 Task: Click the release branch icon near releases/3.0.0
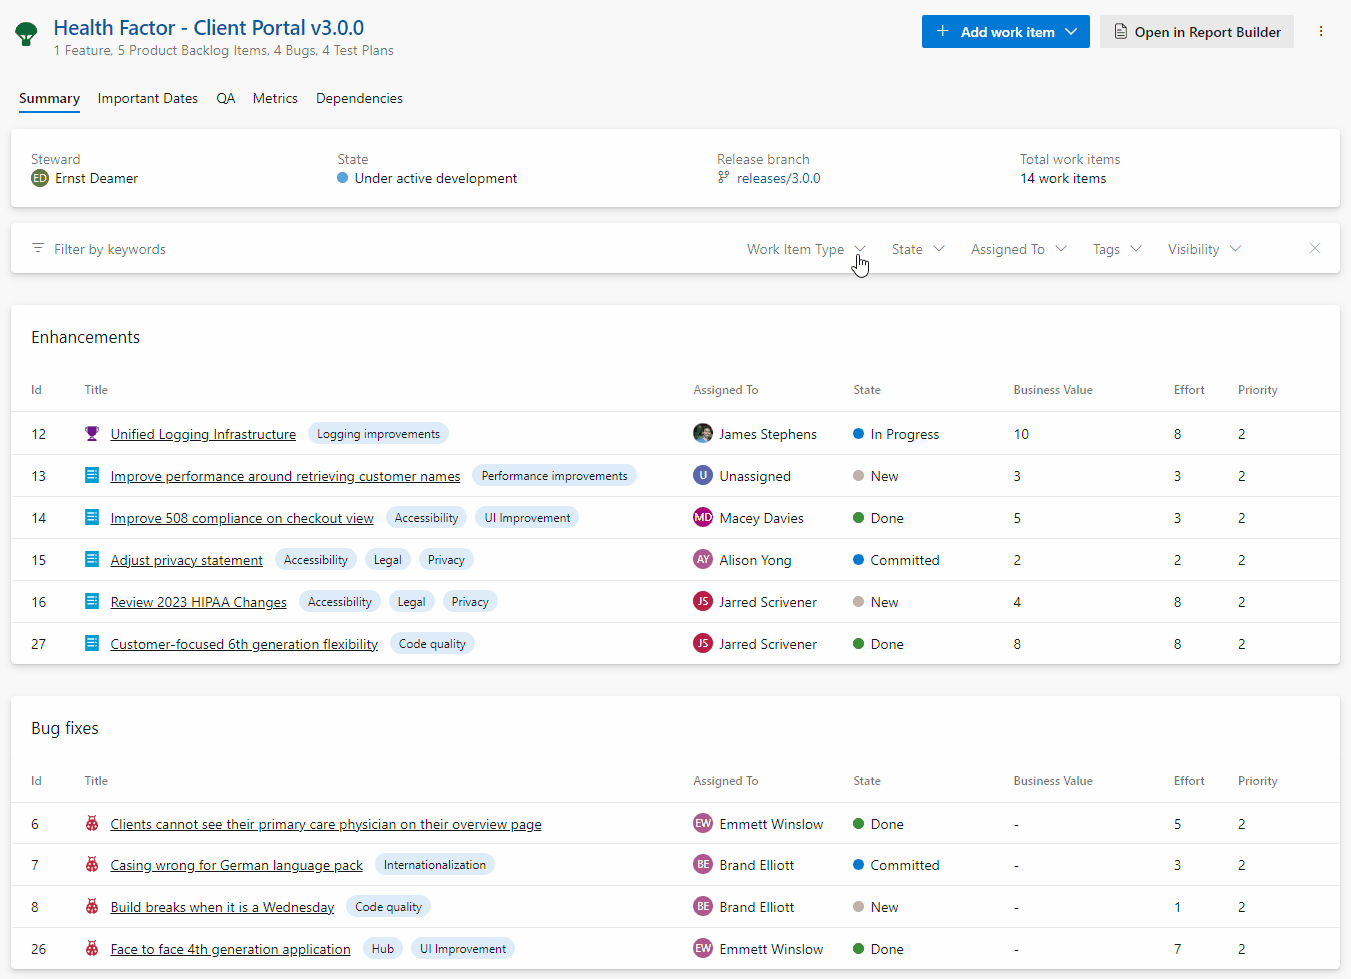pyautogui.click(x=723, y=178)
